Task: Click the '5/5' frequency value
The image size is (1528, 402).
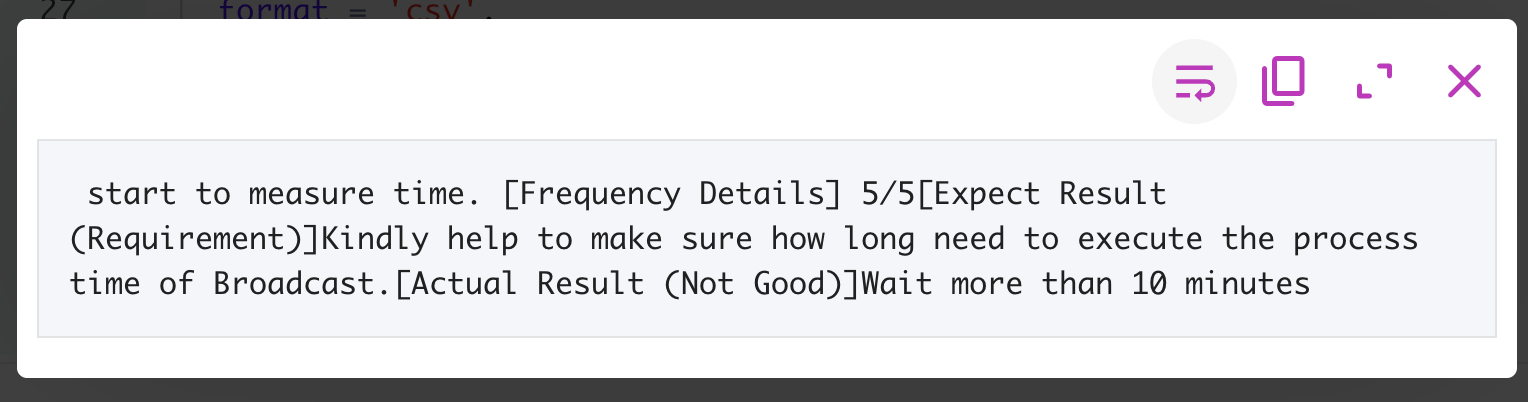Action: point(888,193)
